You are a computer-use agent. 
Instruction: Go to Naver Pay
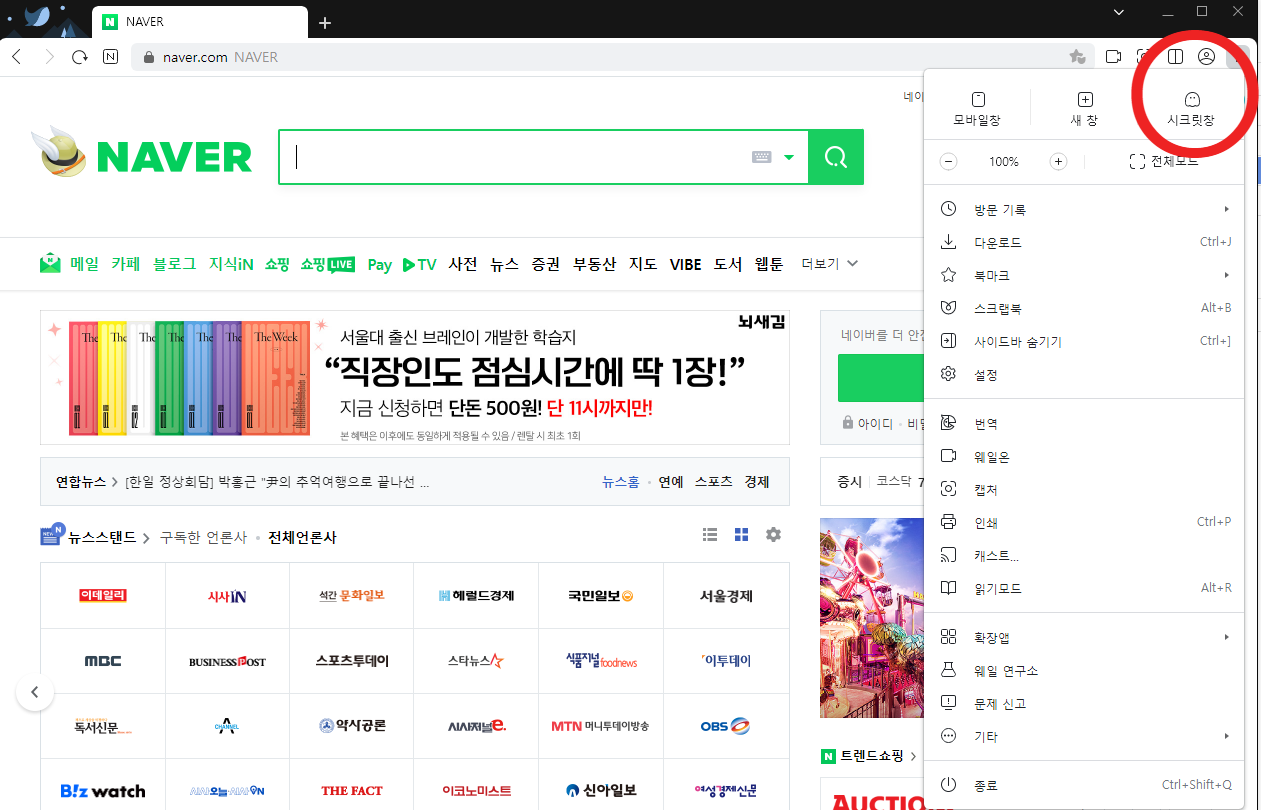pyautogui.click(x=380, y=265)
